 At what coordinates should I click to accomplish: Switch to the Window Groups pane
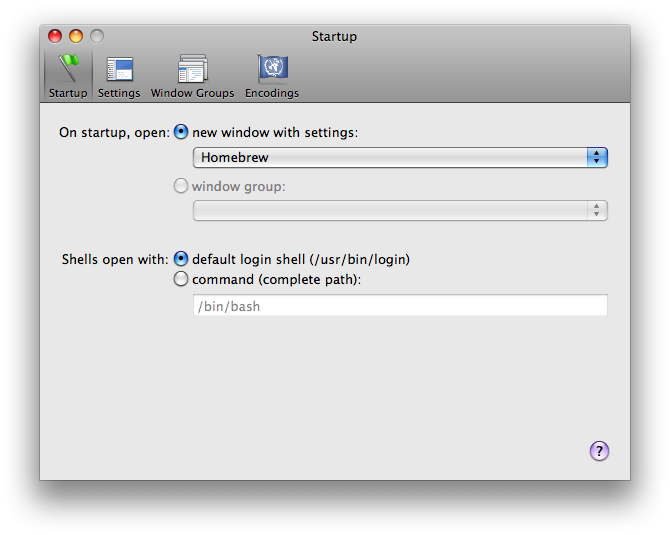pos(192,76)
